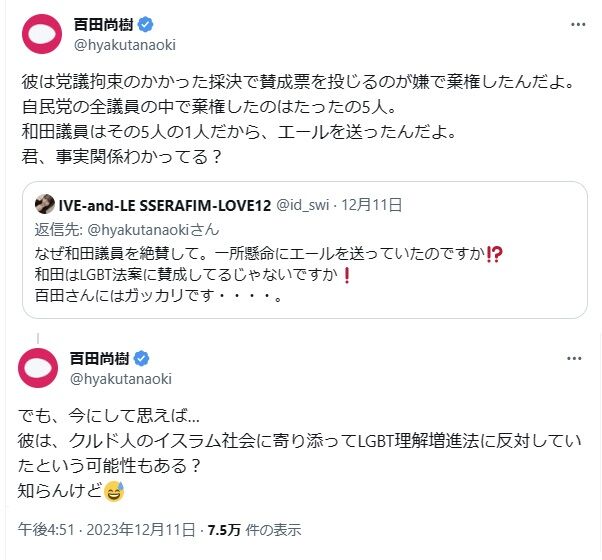Click @hyakutanaoki handle under second tweet name

[x=121, y=379]
